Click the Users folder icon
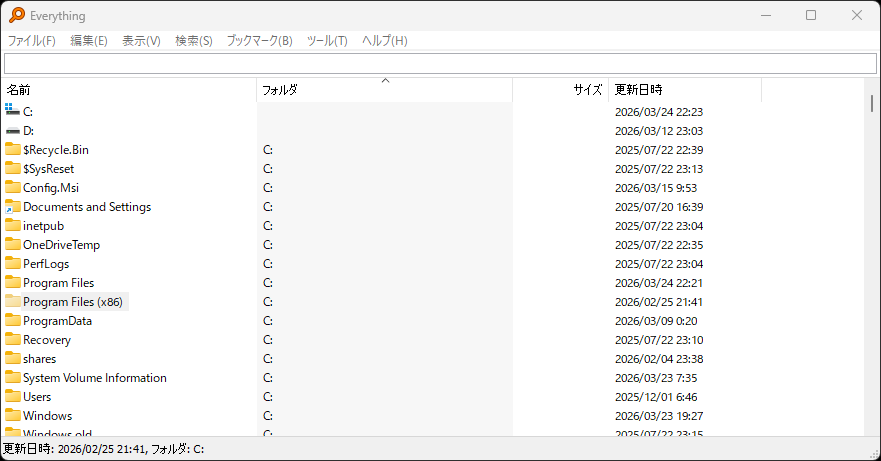881x461 pixels. pos(12,396)
